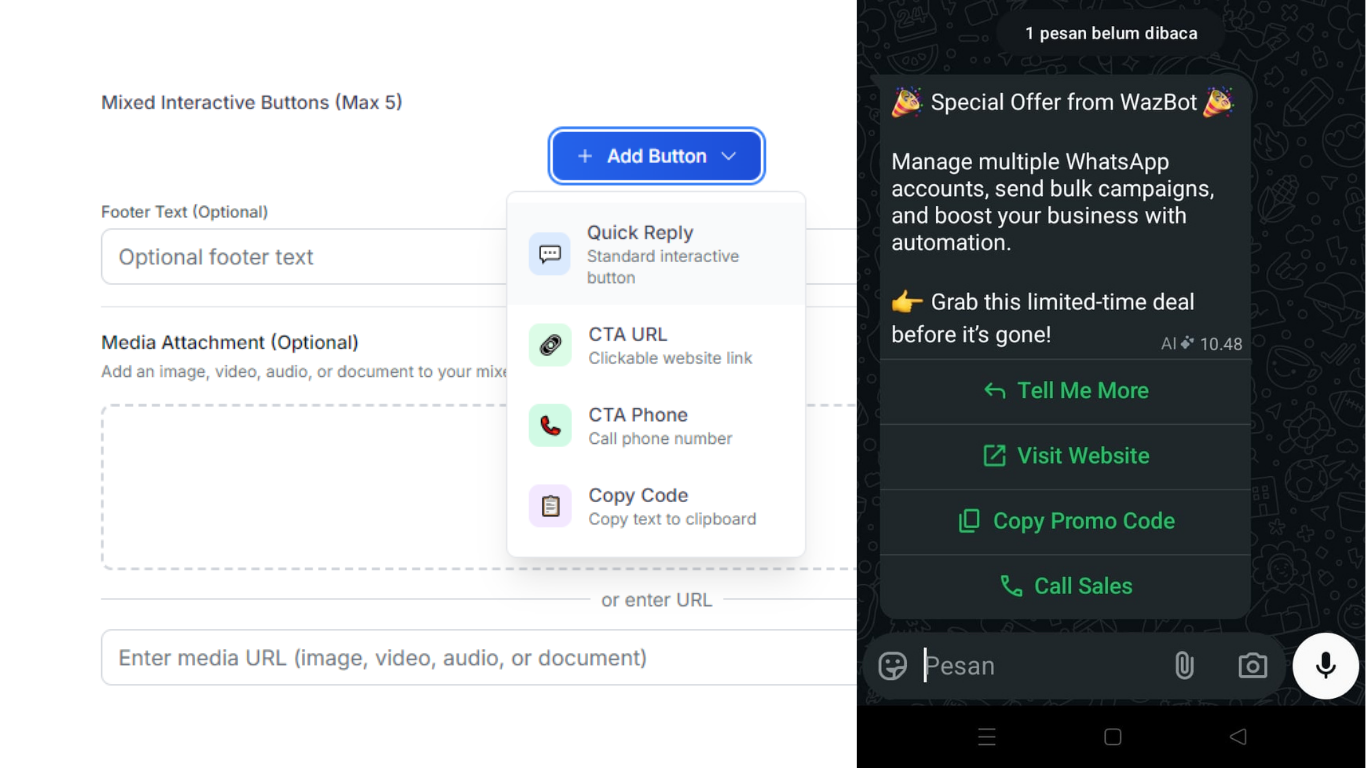Click the Copy Code clipboard icon
The image size is (1366, 768).
click(x=549, y=505)
